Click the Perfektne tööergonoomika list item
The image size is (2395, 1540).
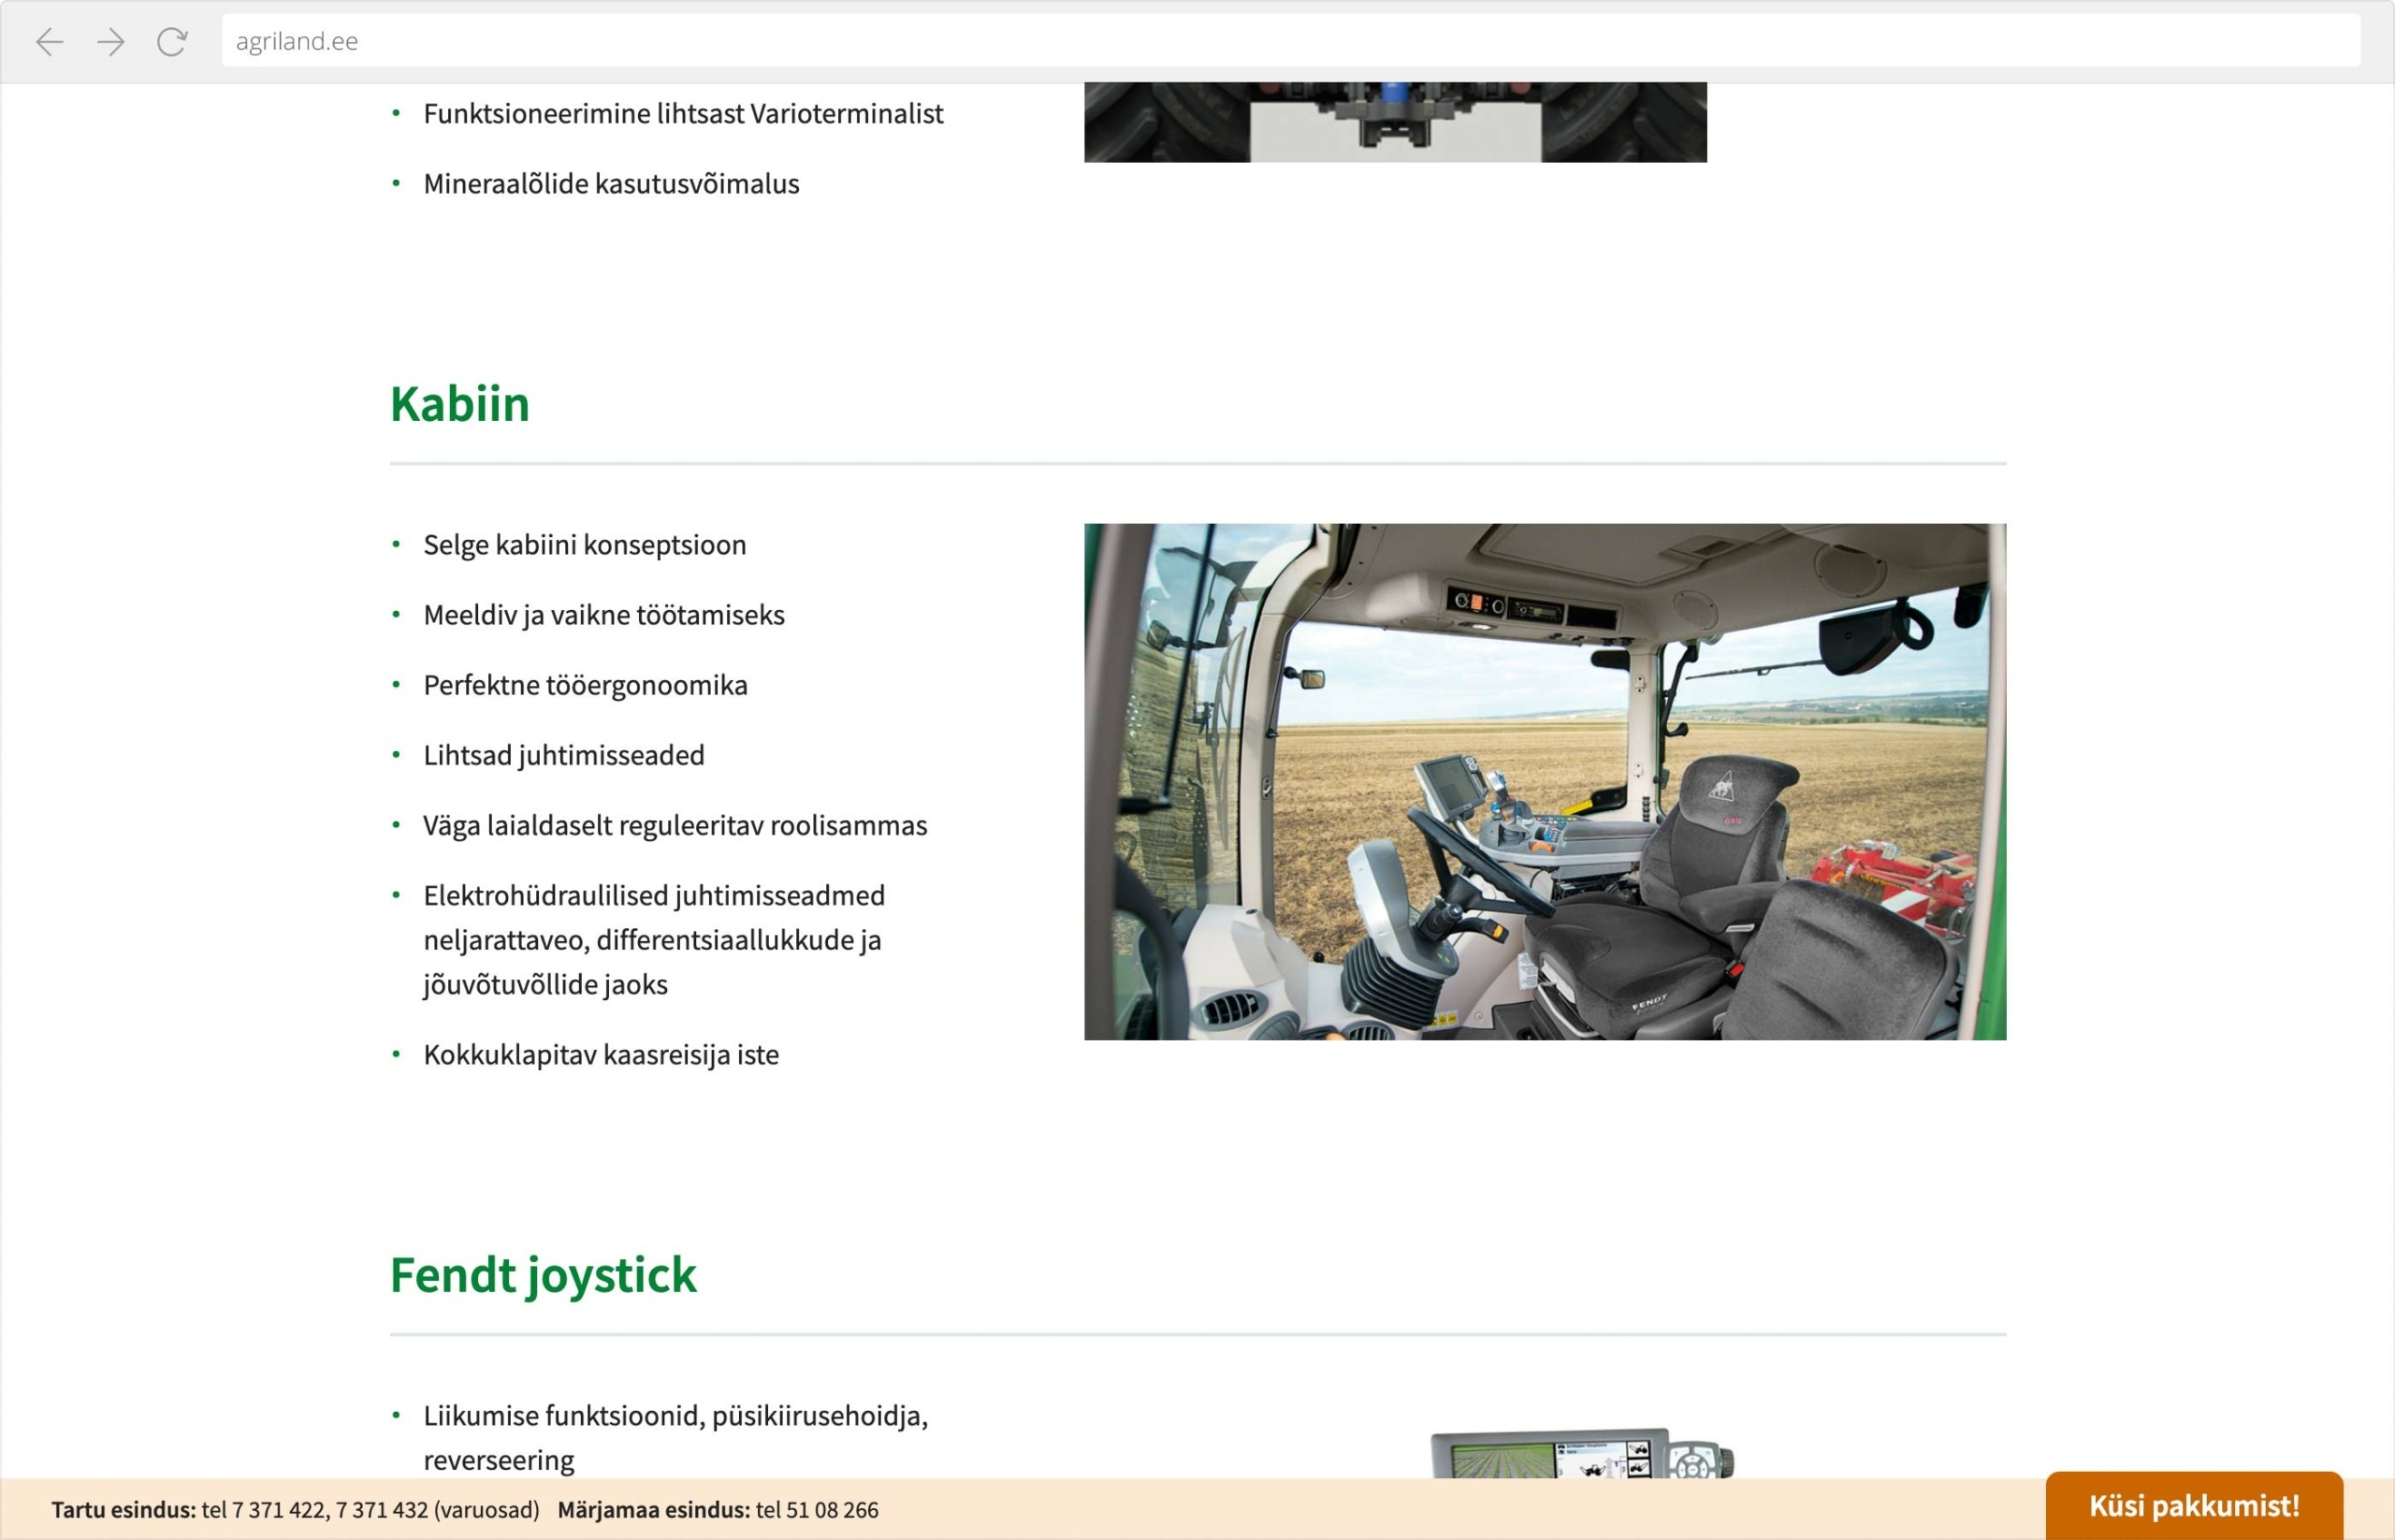pos(585,685)
